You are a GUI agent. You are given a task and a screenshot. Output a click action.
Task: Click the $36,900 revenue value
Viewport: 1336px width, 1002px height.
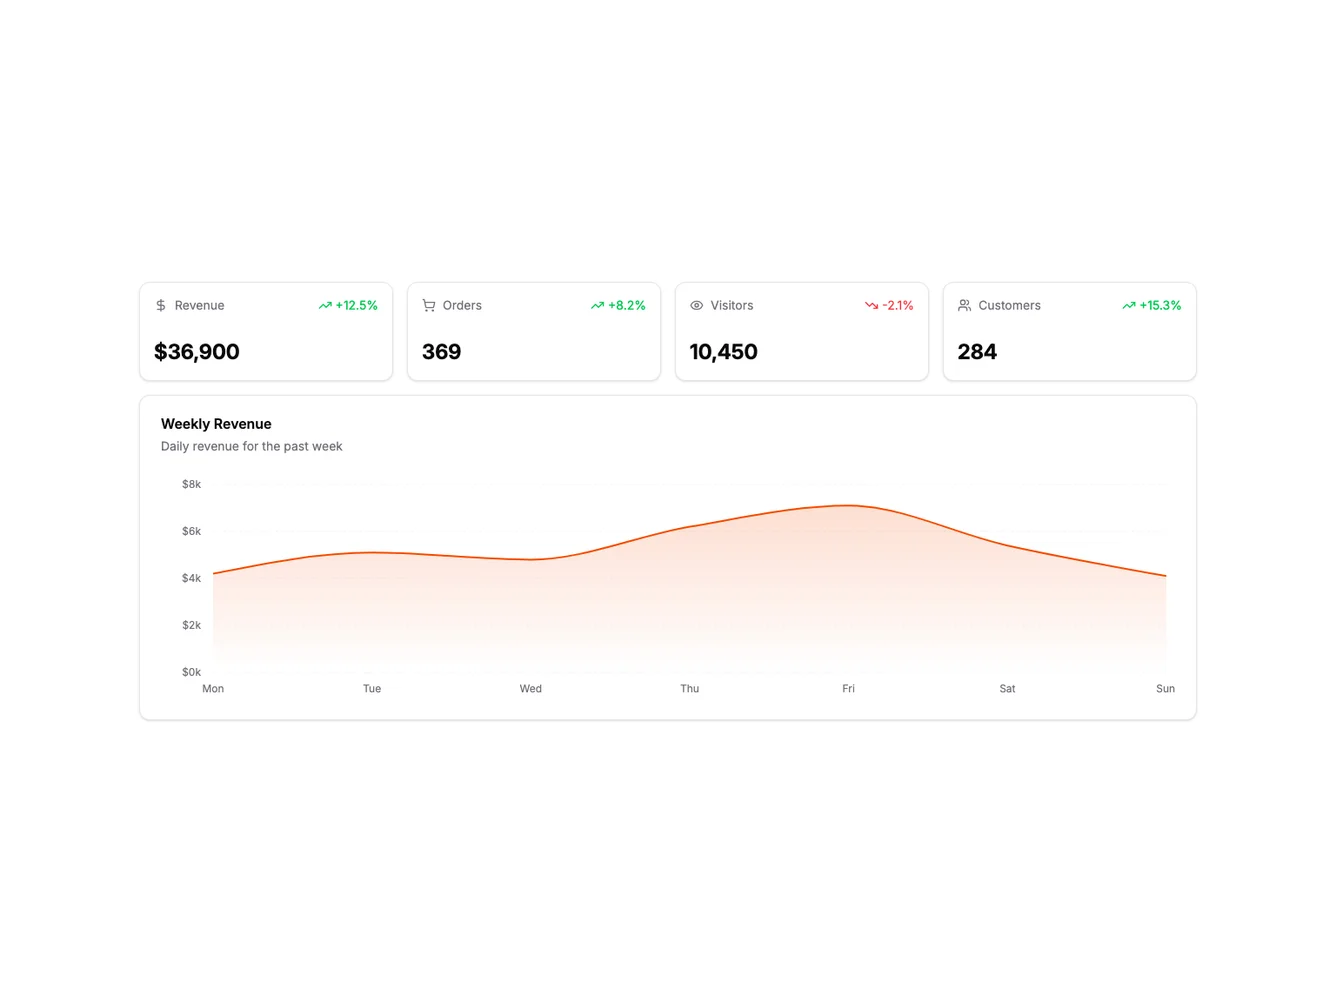click(196, 352)
